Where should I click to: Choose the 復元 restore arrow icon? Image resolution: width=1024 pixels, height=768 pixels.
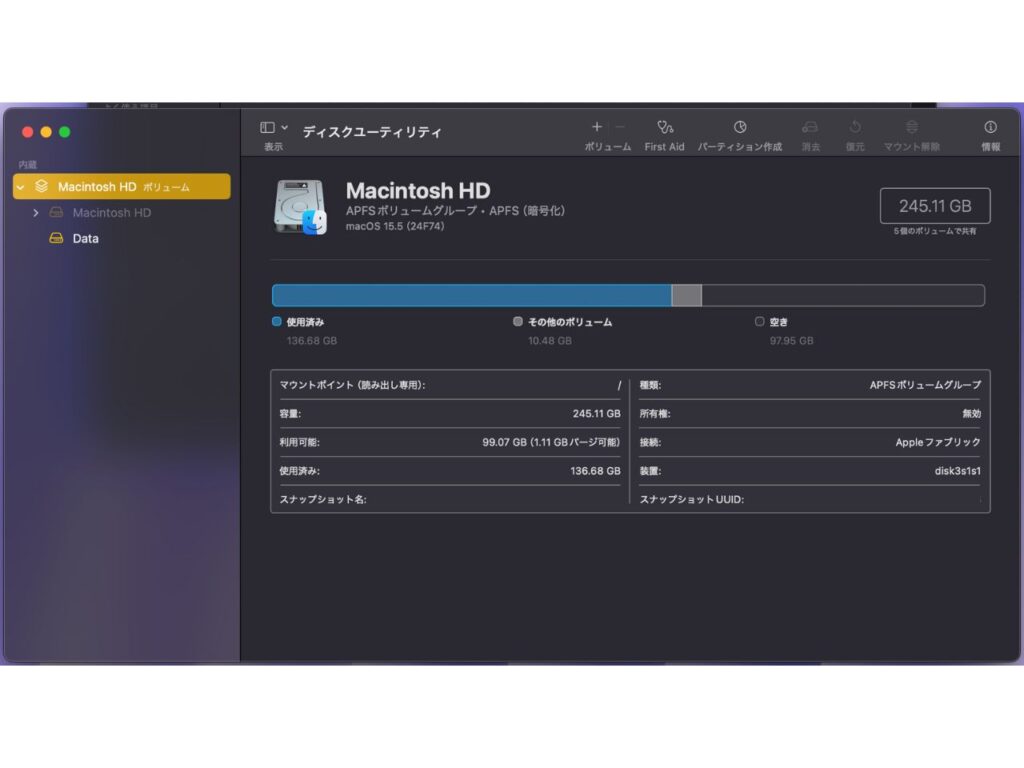pyautogui.click(x=855, y=127)
